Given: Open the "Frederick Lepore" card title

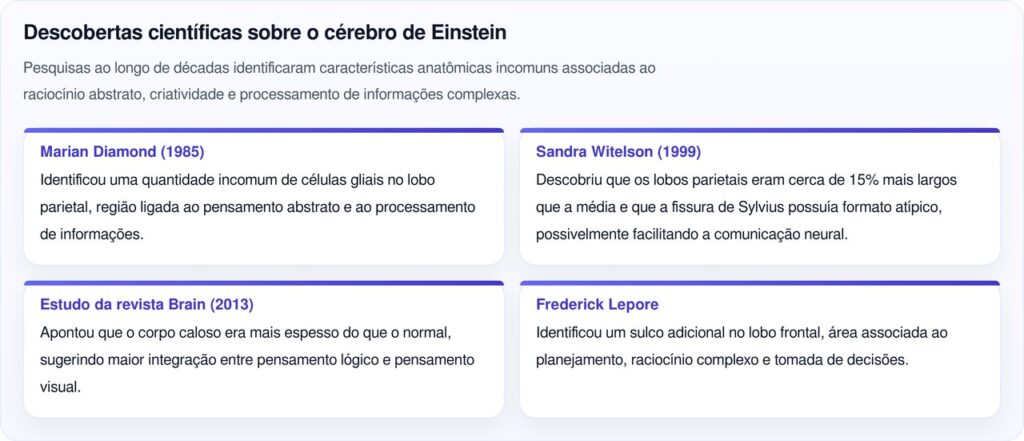Looking at the screenshot, I should tap(597, 304).
